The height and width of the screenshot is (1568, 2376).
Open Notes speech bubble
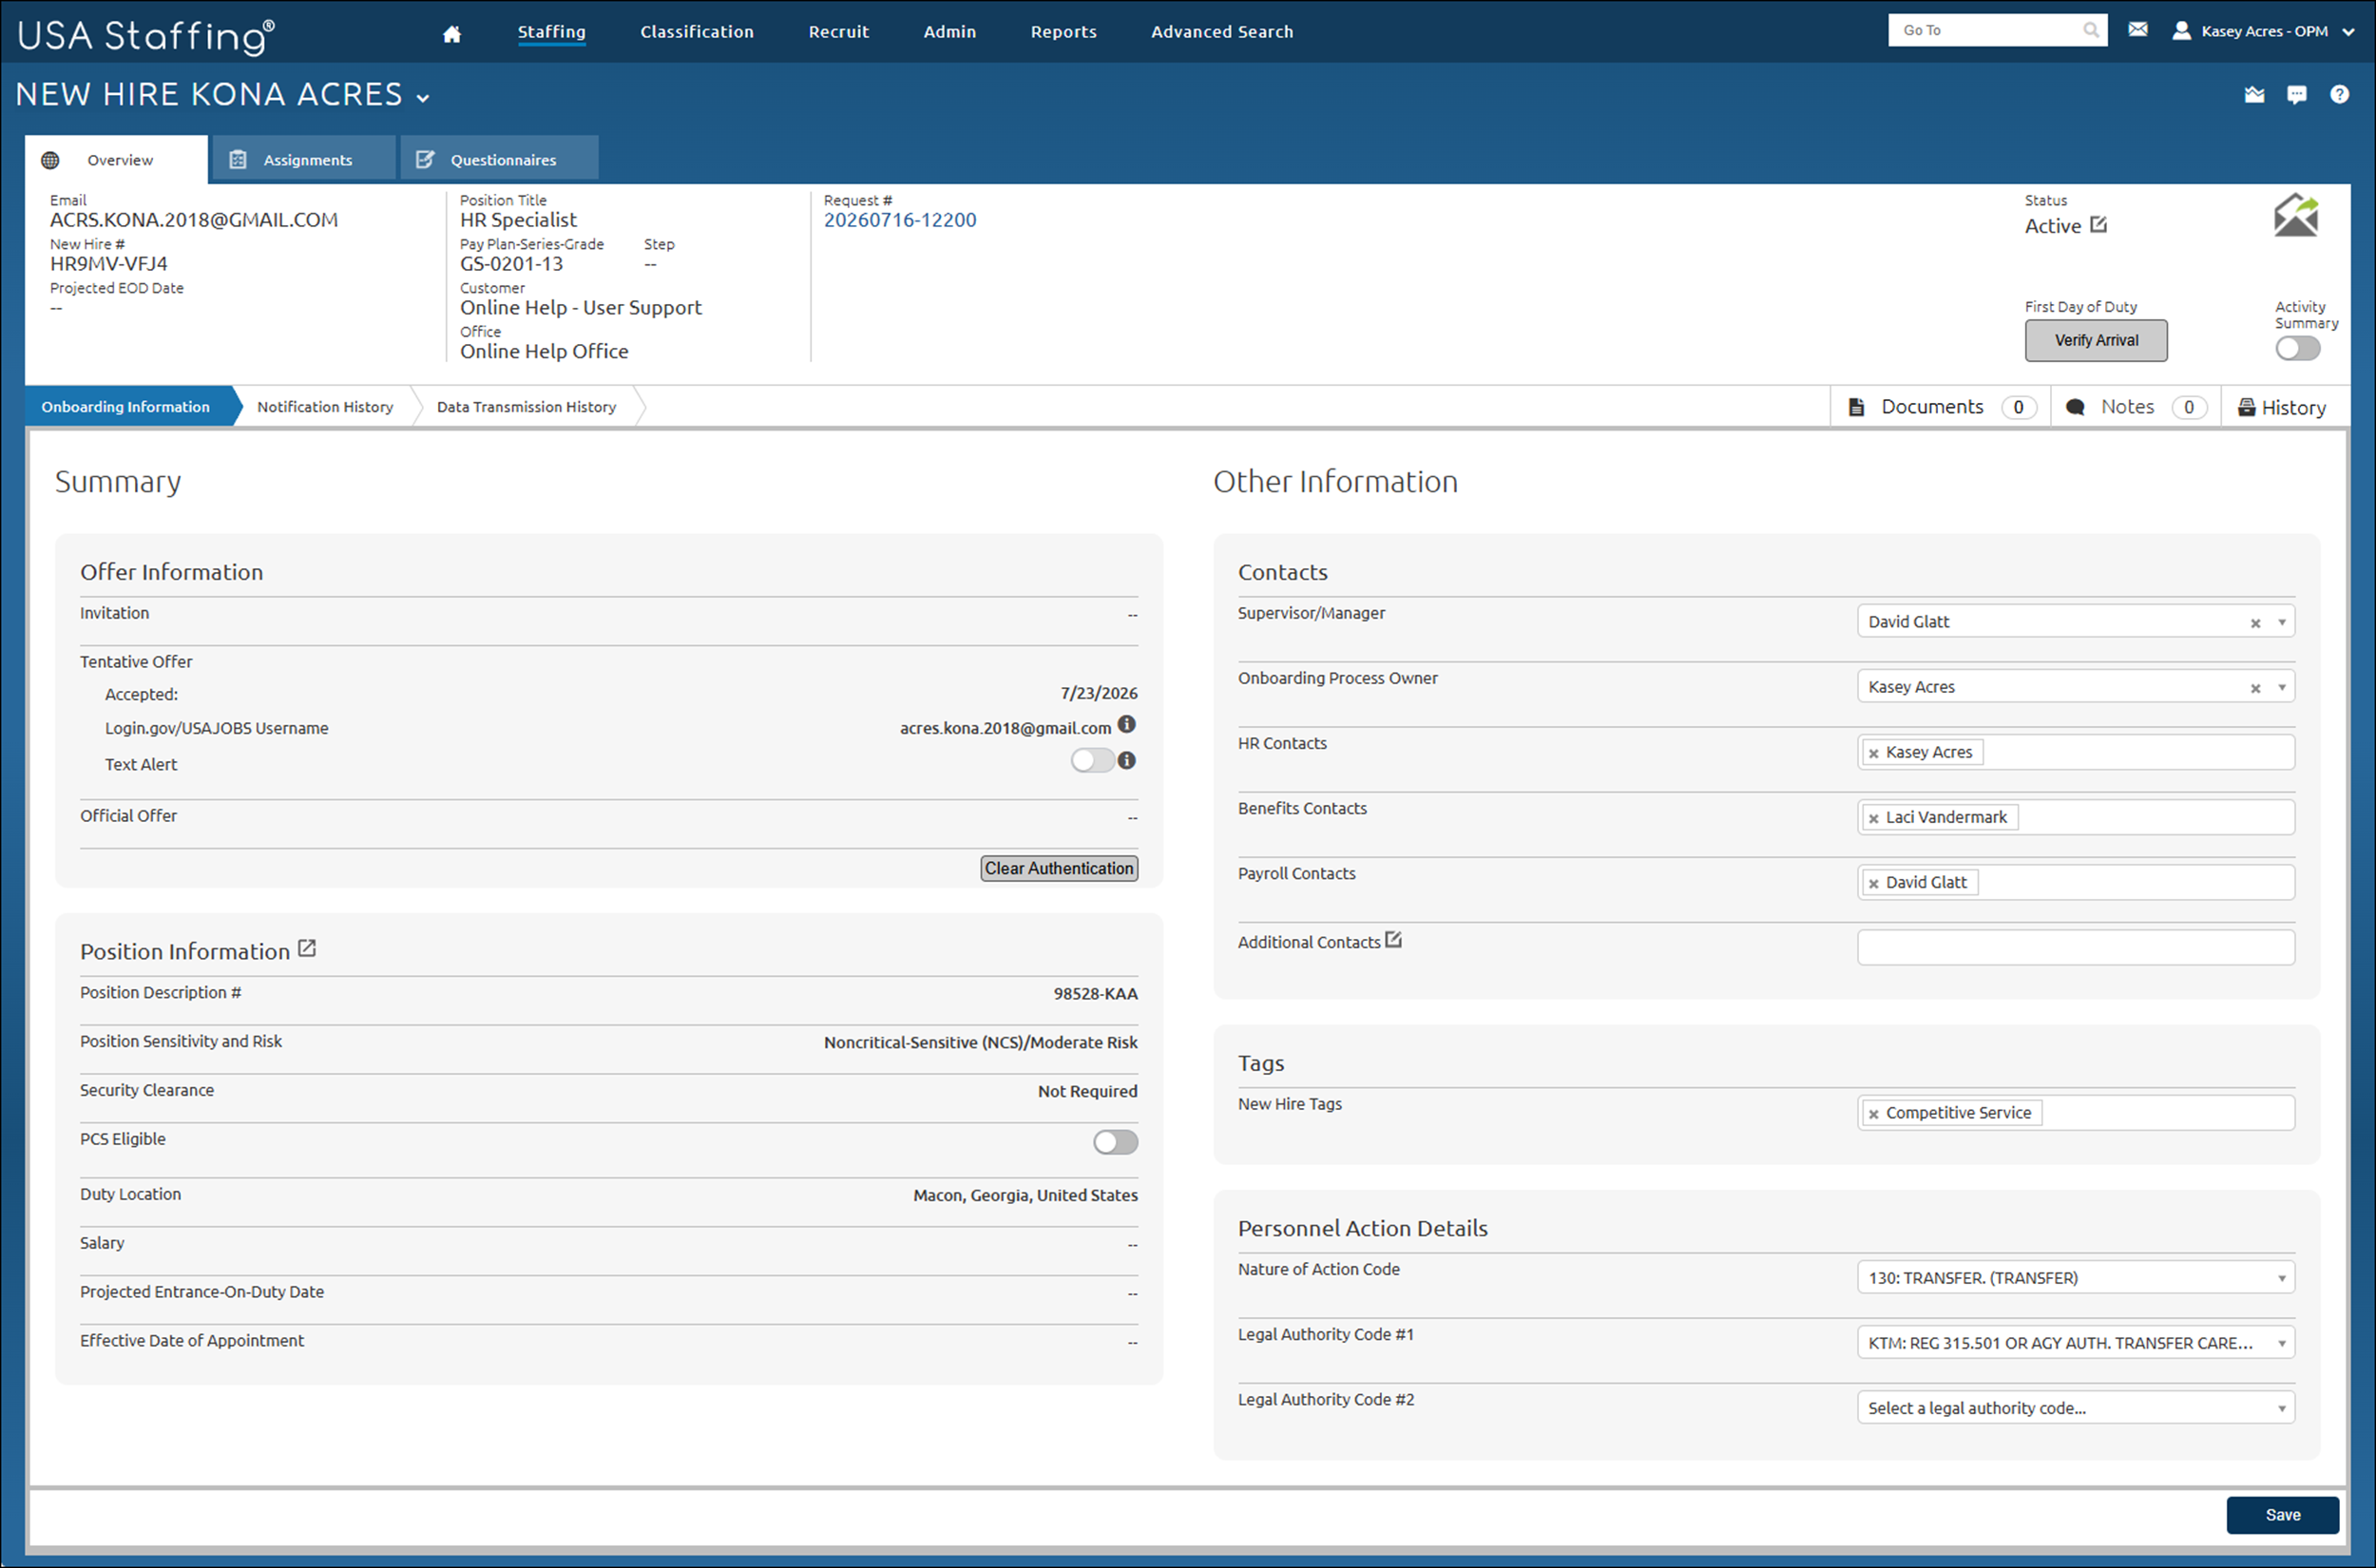pyautogui.click(x=2076, y=407)
